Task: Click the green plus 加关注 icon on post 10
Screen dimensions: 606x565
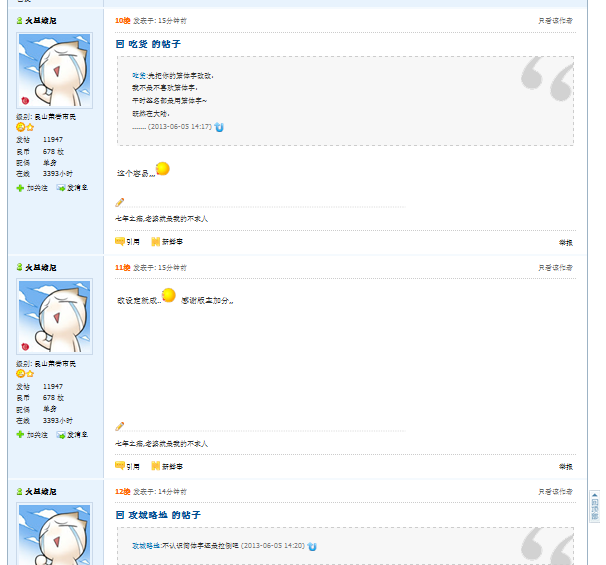Action: 20,188
